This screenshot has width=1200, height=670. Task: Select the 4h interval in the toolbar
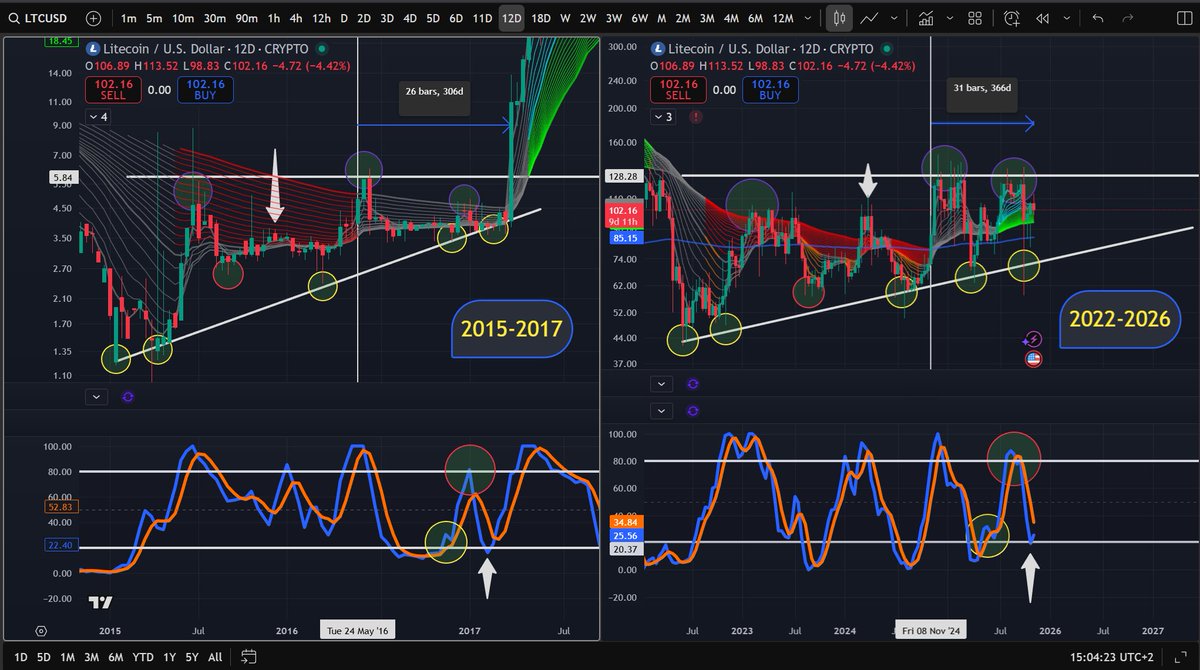coord(294,17)
